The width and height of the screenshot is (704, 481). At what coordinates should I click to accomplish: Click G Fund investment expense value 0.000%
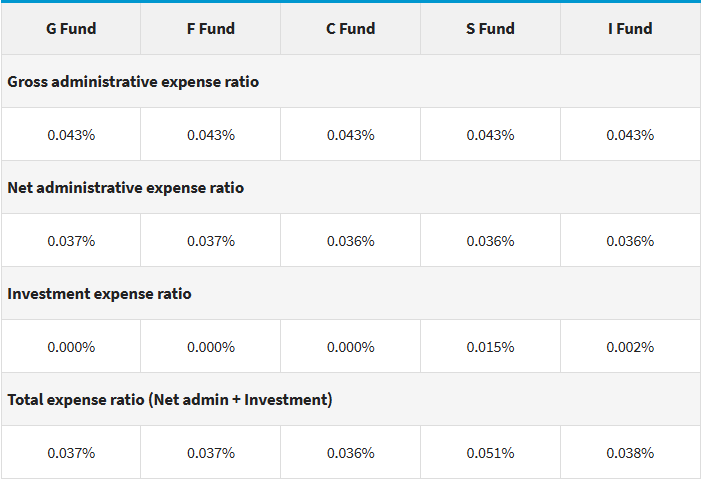(x=71, y=347)
